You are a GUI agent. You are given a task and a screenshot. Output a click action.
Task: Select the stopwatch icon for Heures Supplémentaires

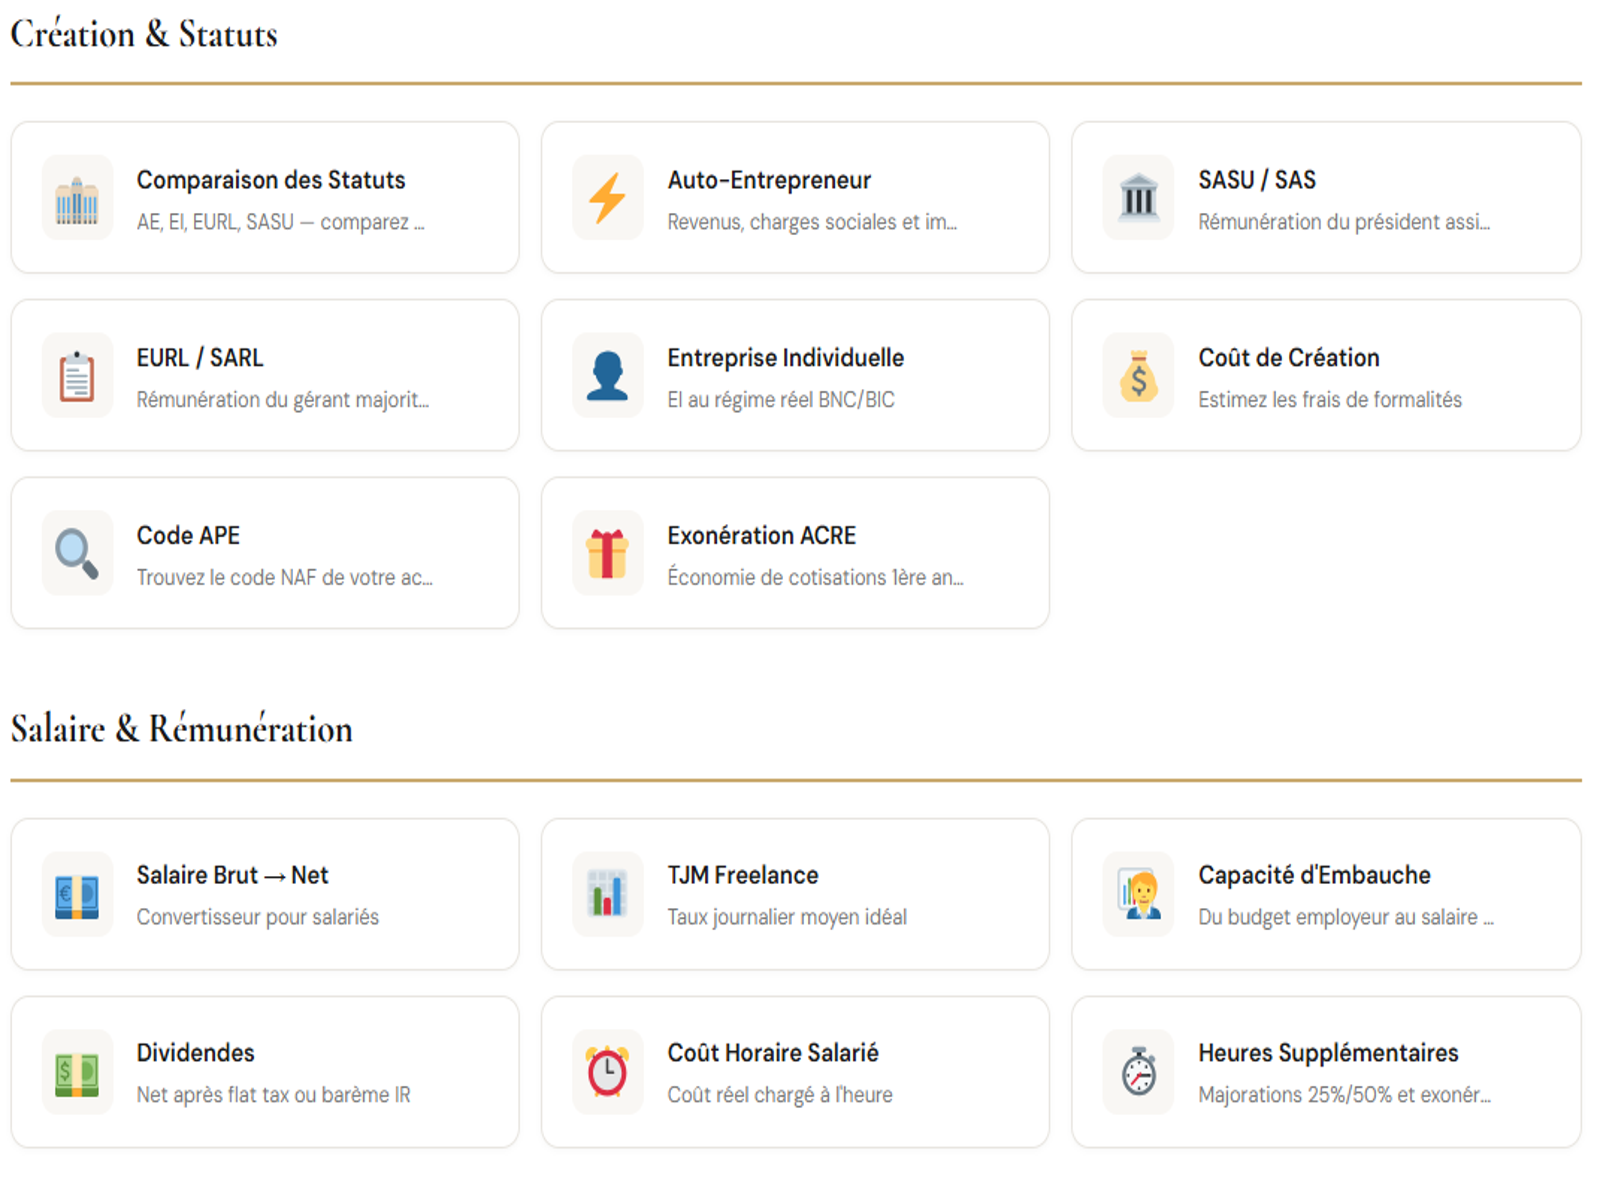[1139, 1071]
